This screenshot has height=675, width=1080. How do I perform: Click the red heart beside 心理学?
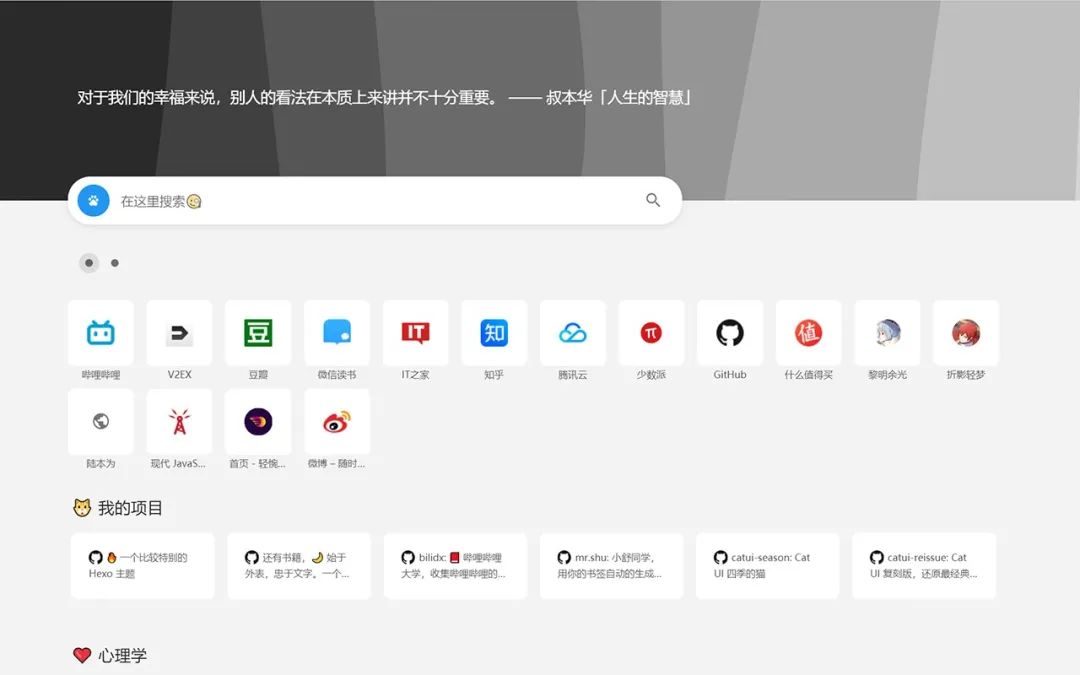click(82, 655)
